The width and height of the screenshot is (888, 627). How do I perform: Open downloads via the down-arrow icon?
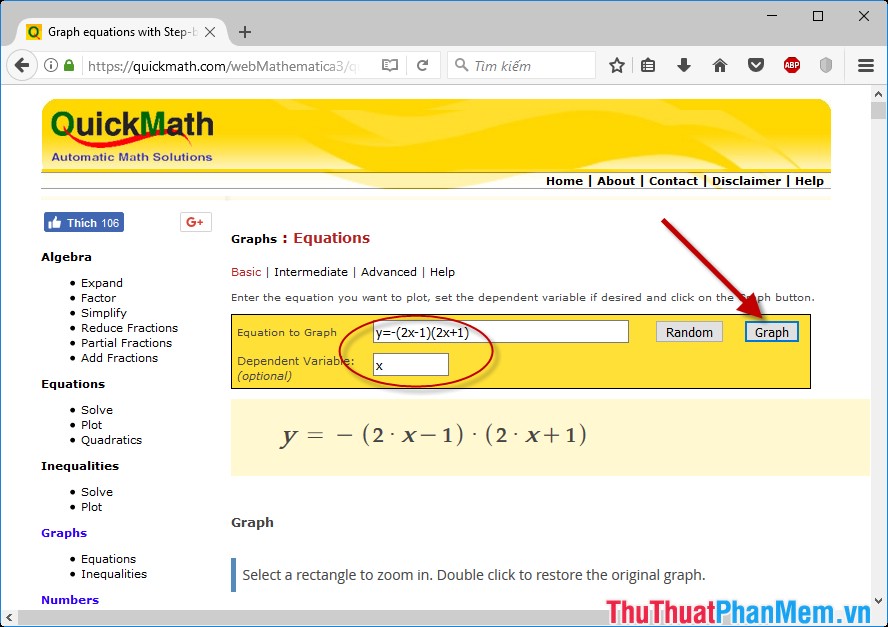coord(683,64)
